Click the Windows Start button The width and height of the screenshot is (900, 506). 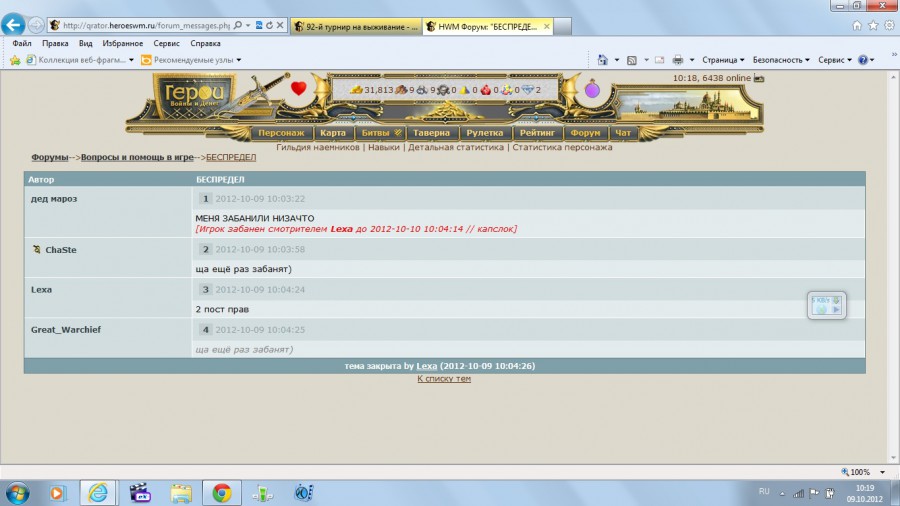[x=18, y=492]
